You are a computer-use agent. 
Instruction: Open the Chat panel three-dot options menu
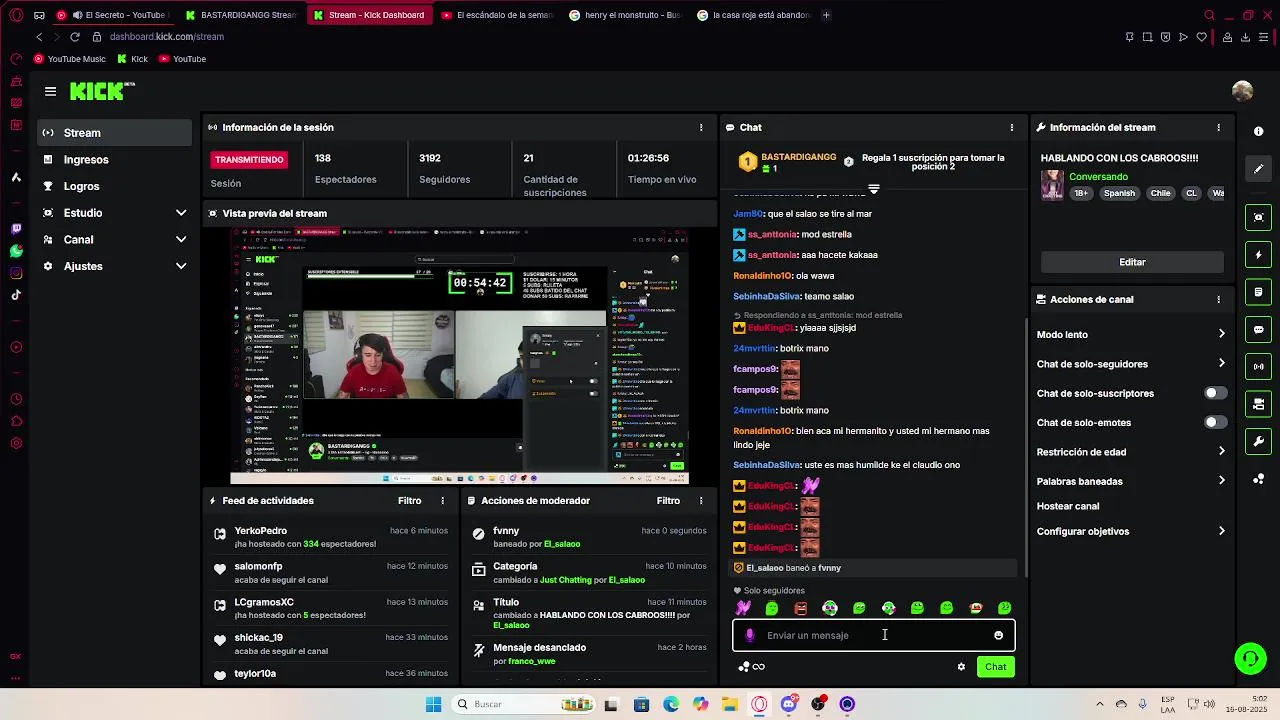pyautogui.click(x=1011, y=128)
